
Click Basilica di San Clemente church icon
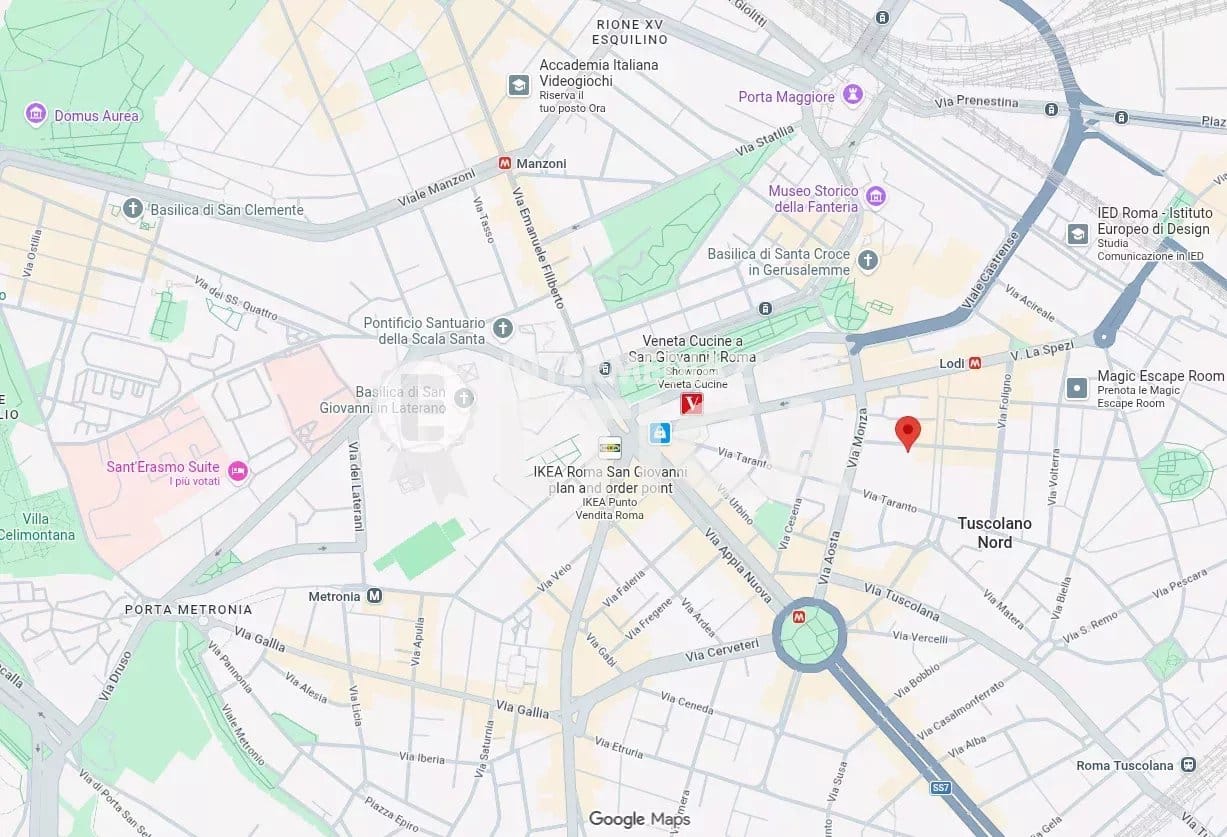tap(133, 209)
